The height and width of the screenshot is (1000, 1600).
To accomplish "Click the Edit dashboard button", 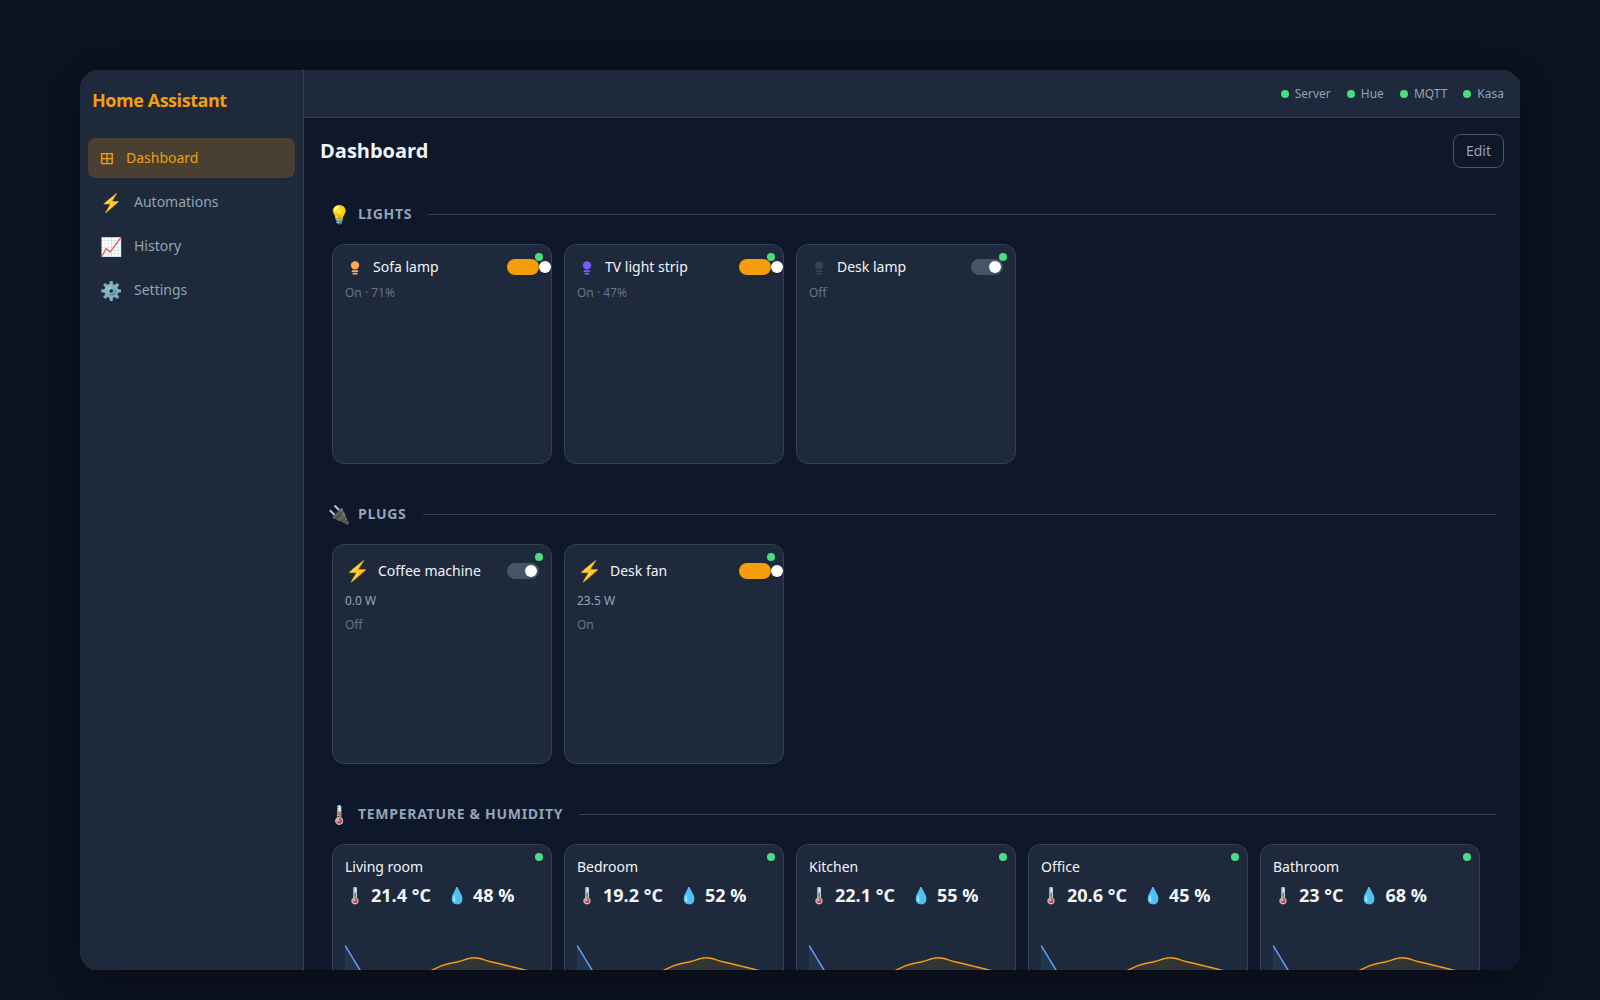I will coord(1478,151).
